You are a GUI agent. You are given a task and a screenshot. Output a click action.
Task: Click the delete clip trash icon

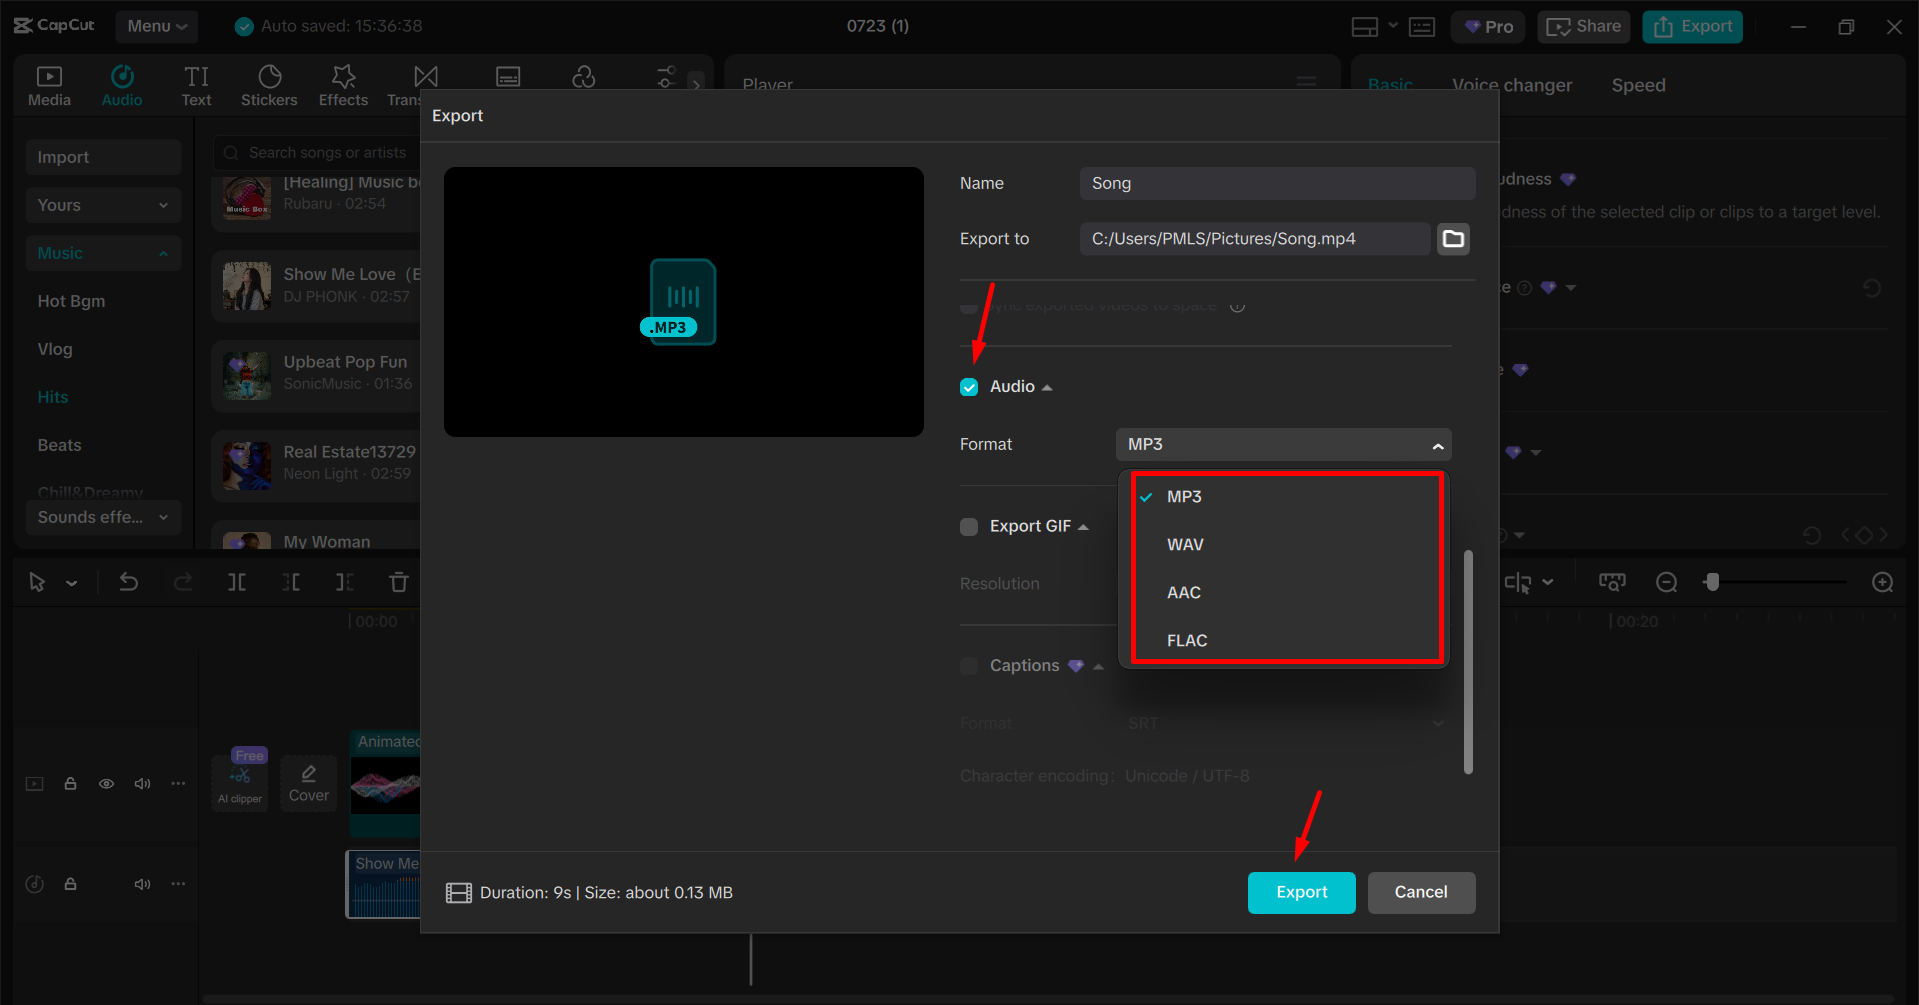(398, 581)
